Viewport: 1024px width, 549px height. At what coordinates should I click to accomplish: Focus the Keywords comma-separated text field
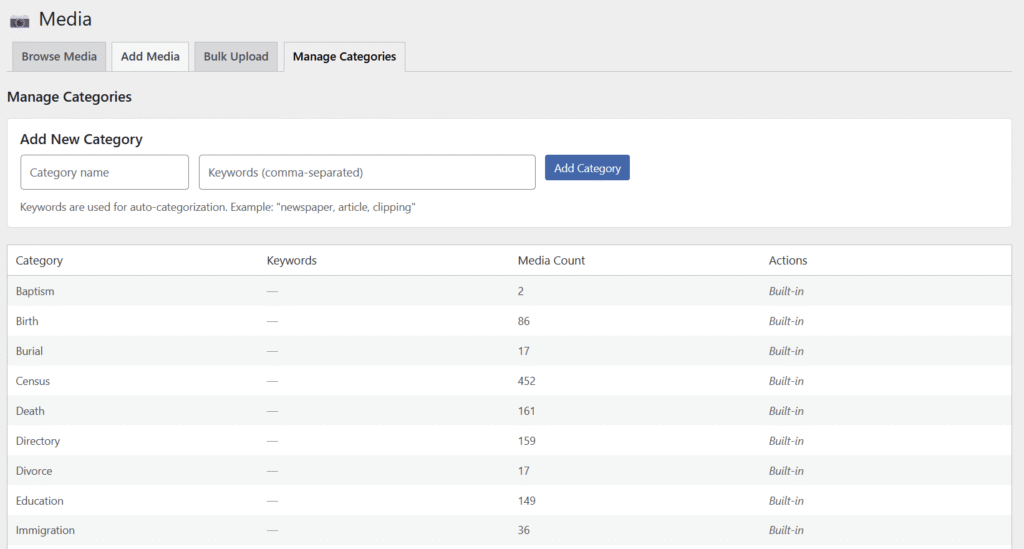[367, 172]
